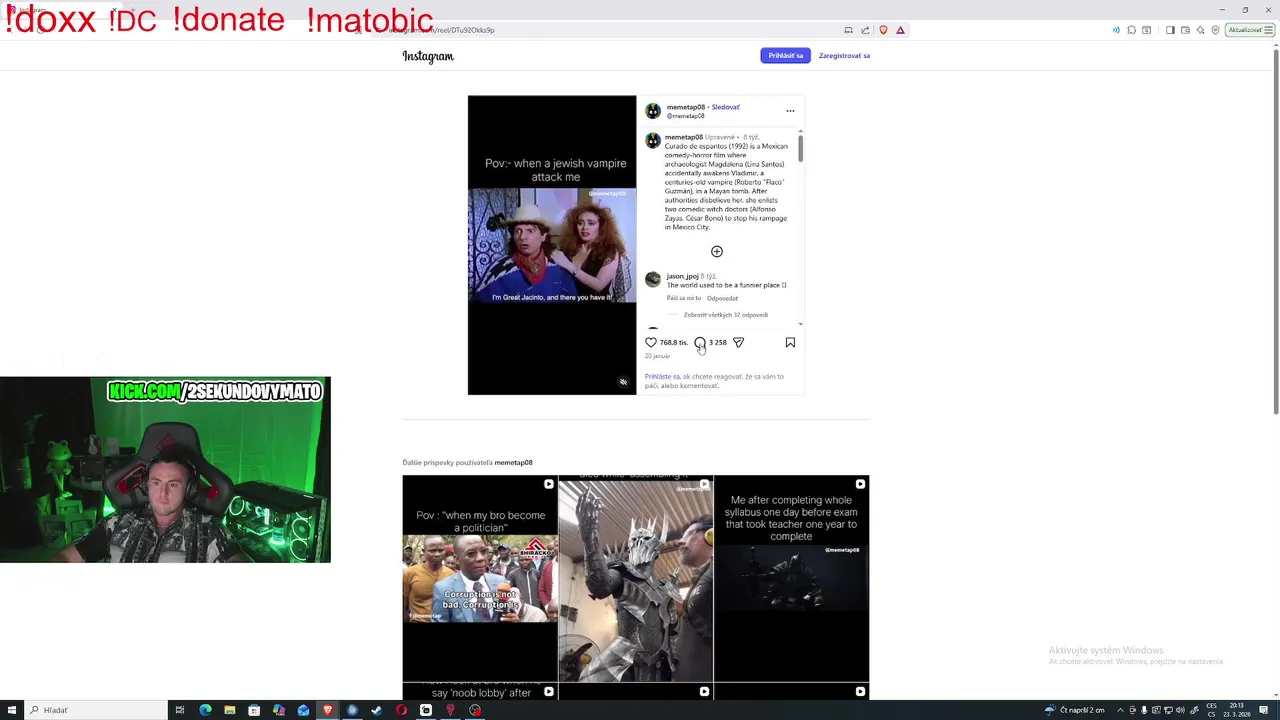
Task: Open memetap08 avatar in post header
Action: 653,111
